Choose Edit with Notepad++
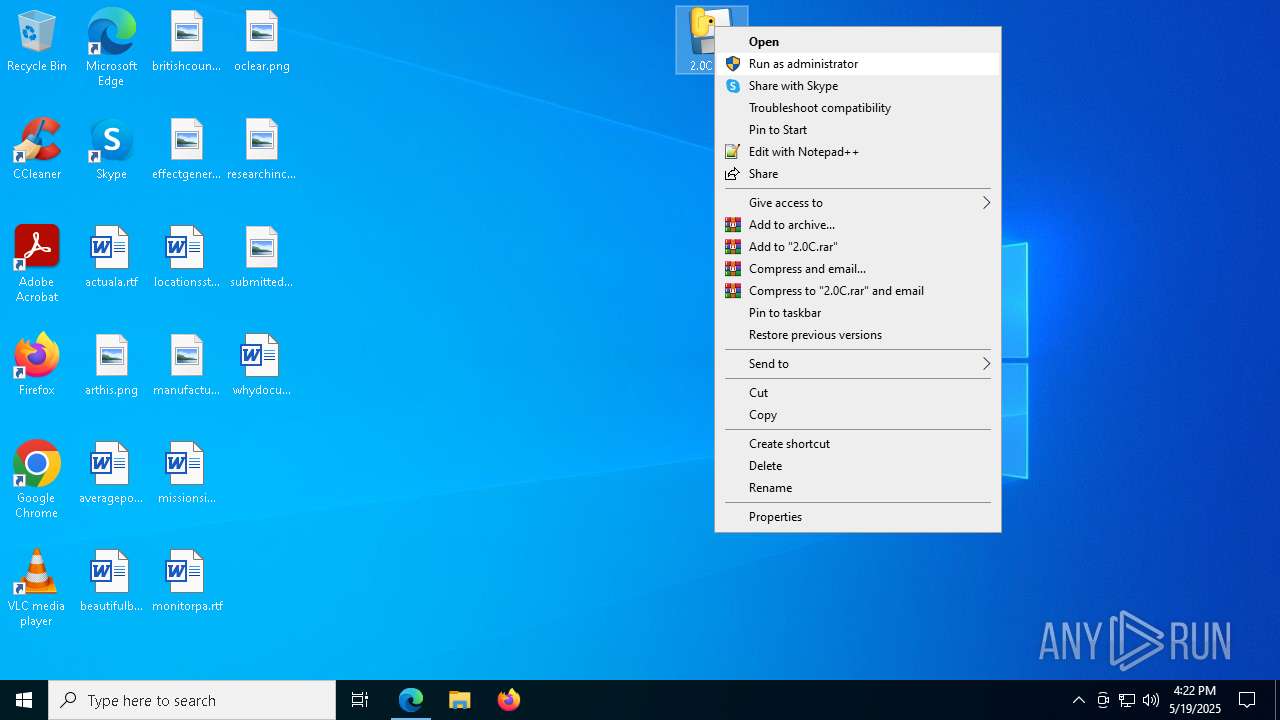 coord(858,152)
